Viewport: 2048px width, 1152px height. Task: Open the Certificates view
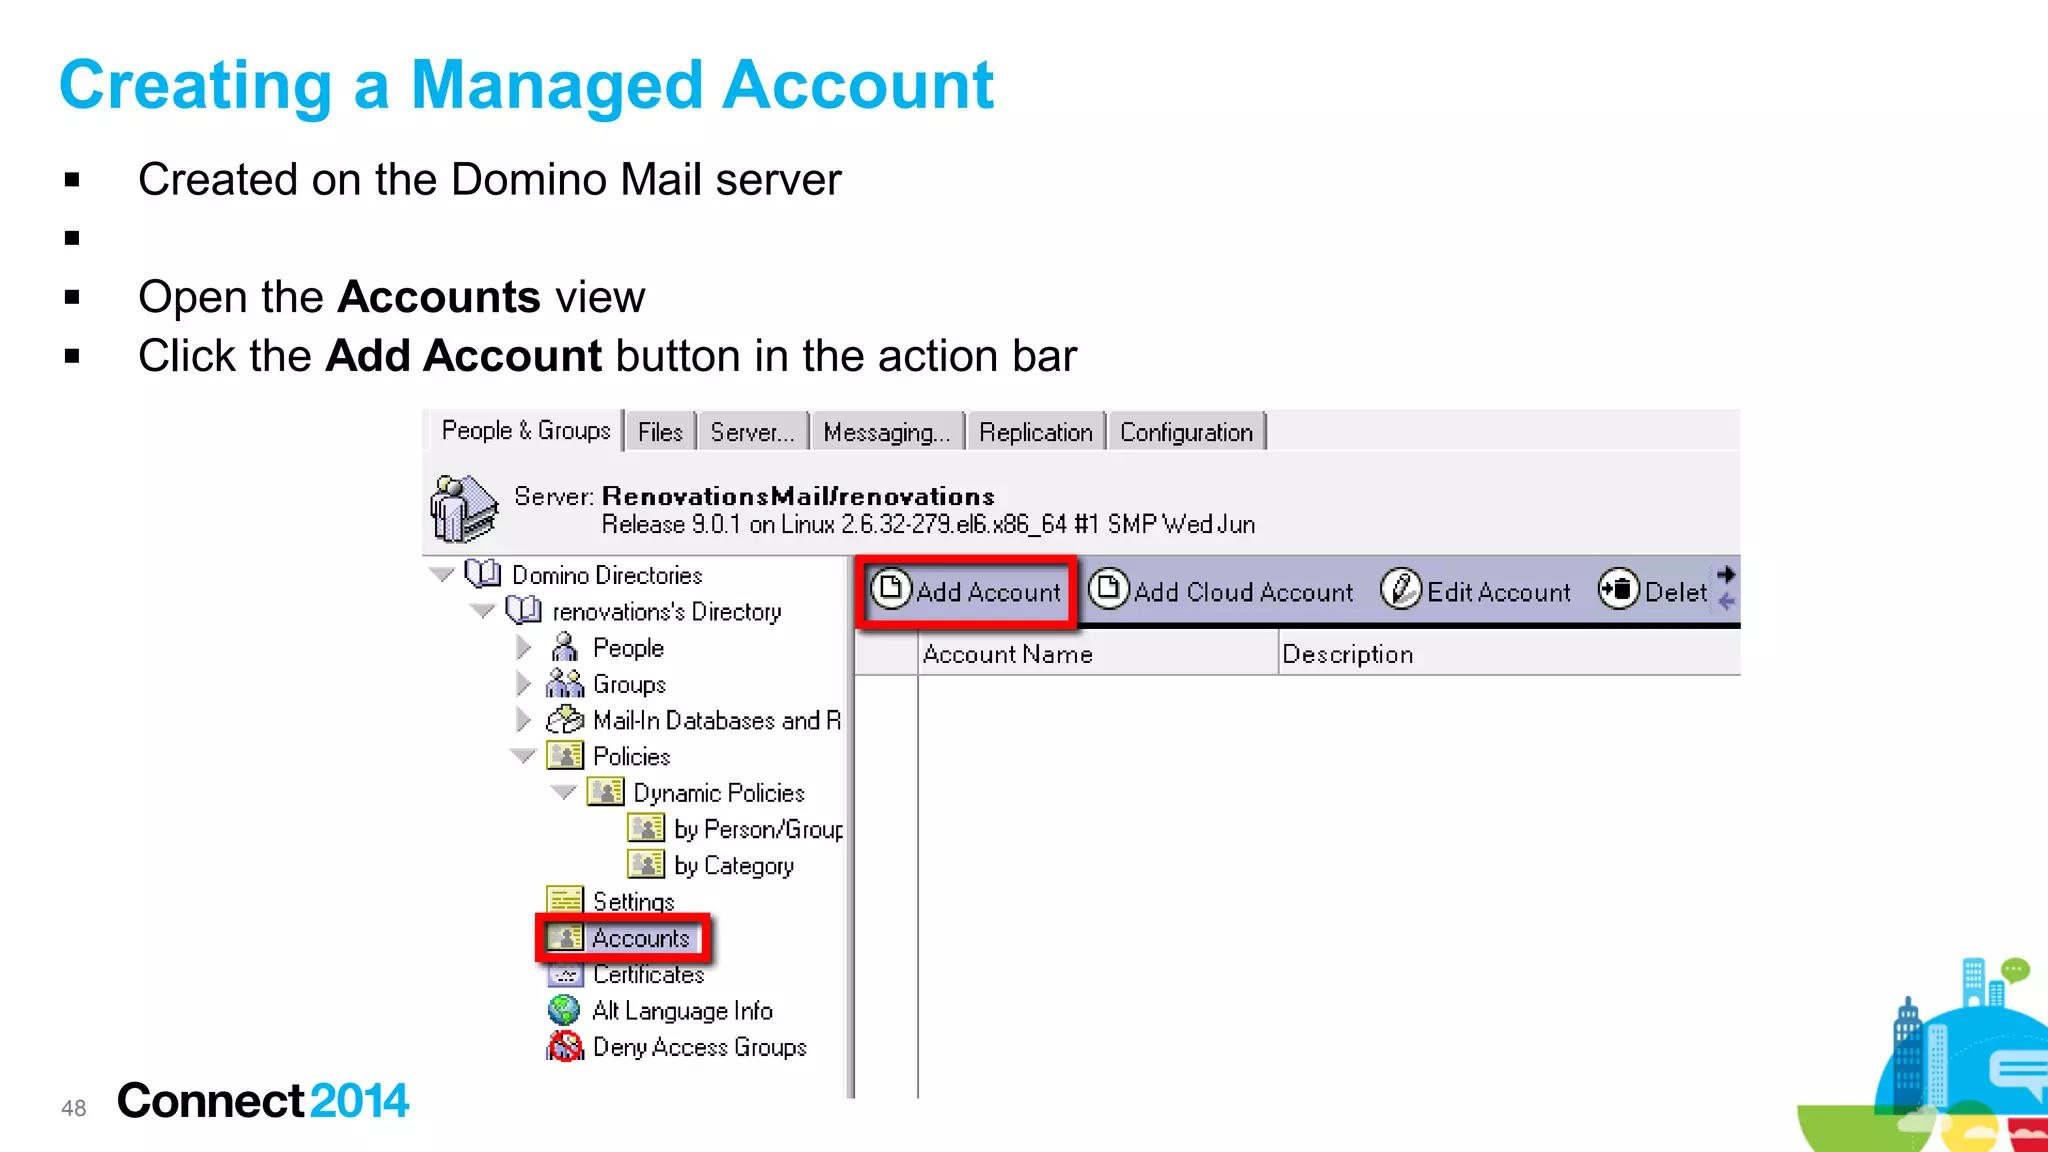tap(649, 974)
